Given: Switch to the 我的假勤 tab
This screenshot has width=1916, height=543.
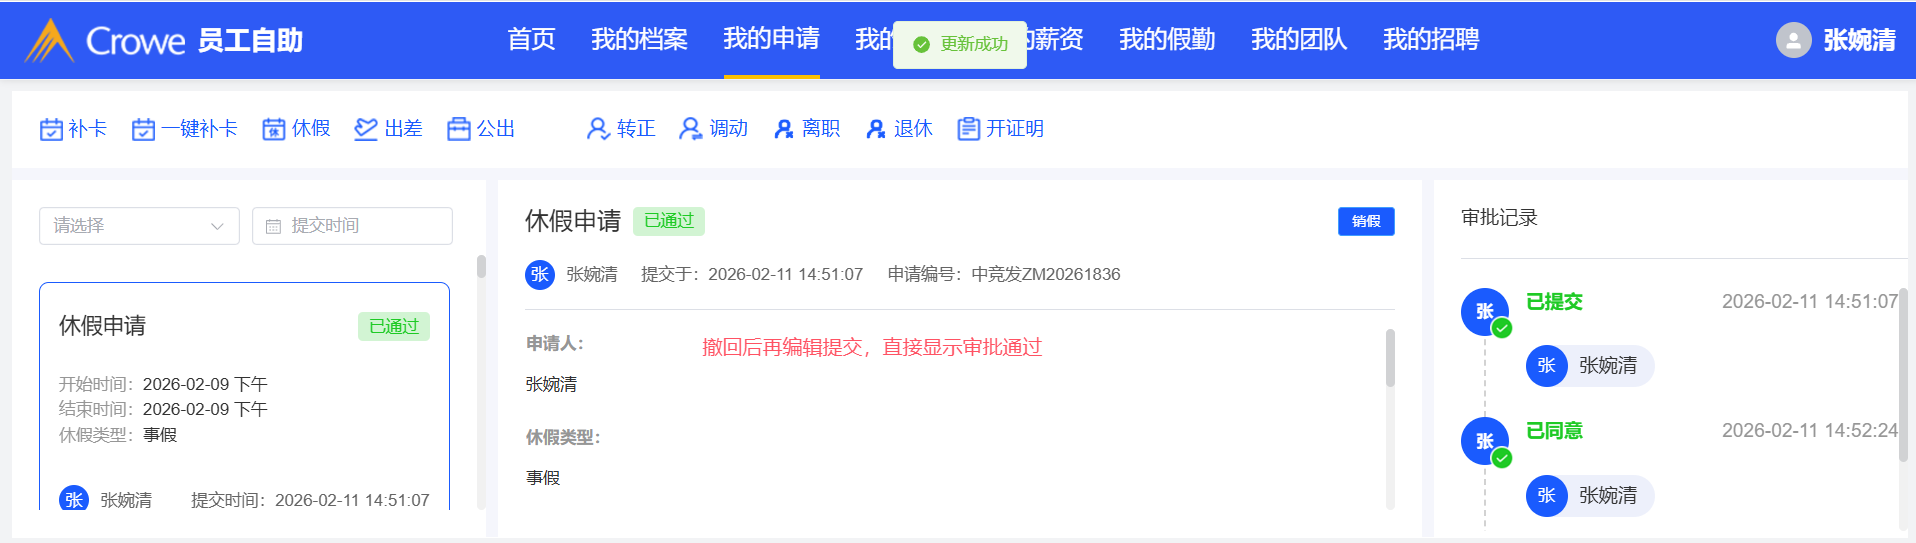Looking at the screenshot, I should [1167, 39].
